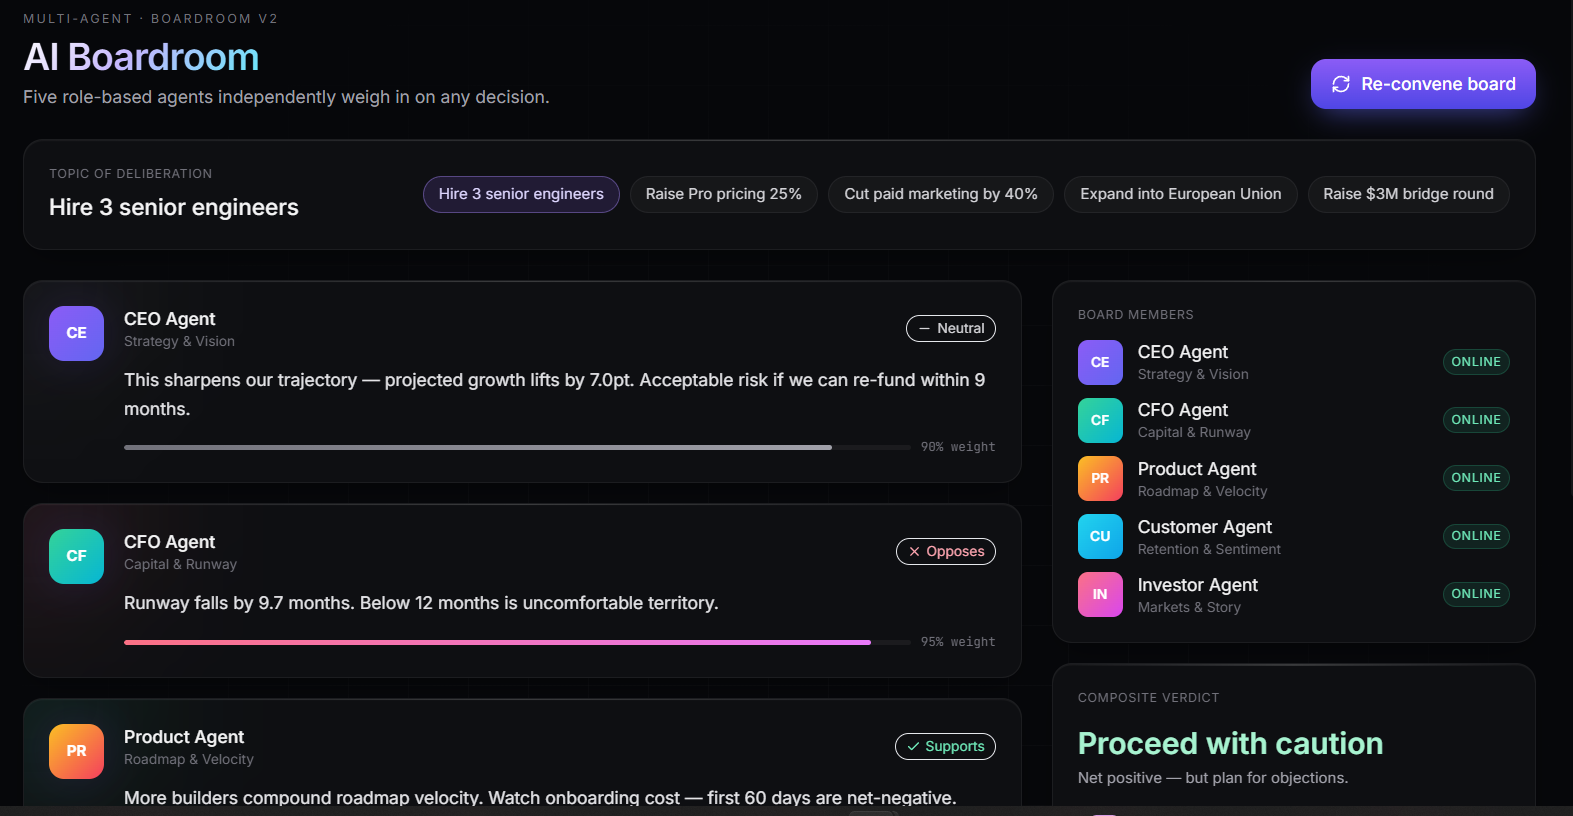The height and width of the screenshot is (816, 1573).
Task: Select the CE icon in Board Members list
Action: pyautogui.click(x=1100, y=362)
